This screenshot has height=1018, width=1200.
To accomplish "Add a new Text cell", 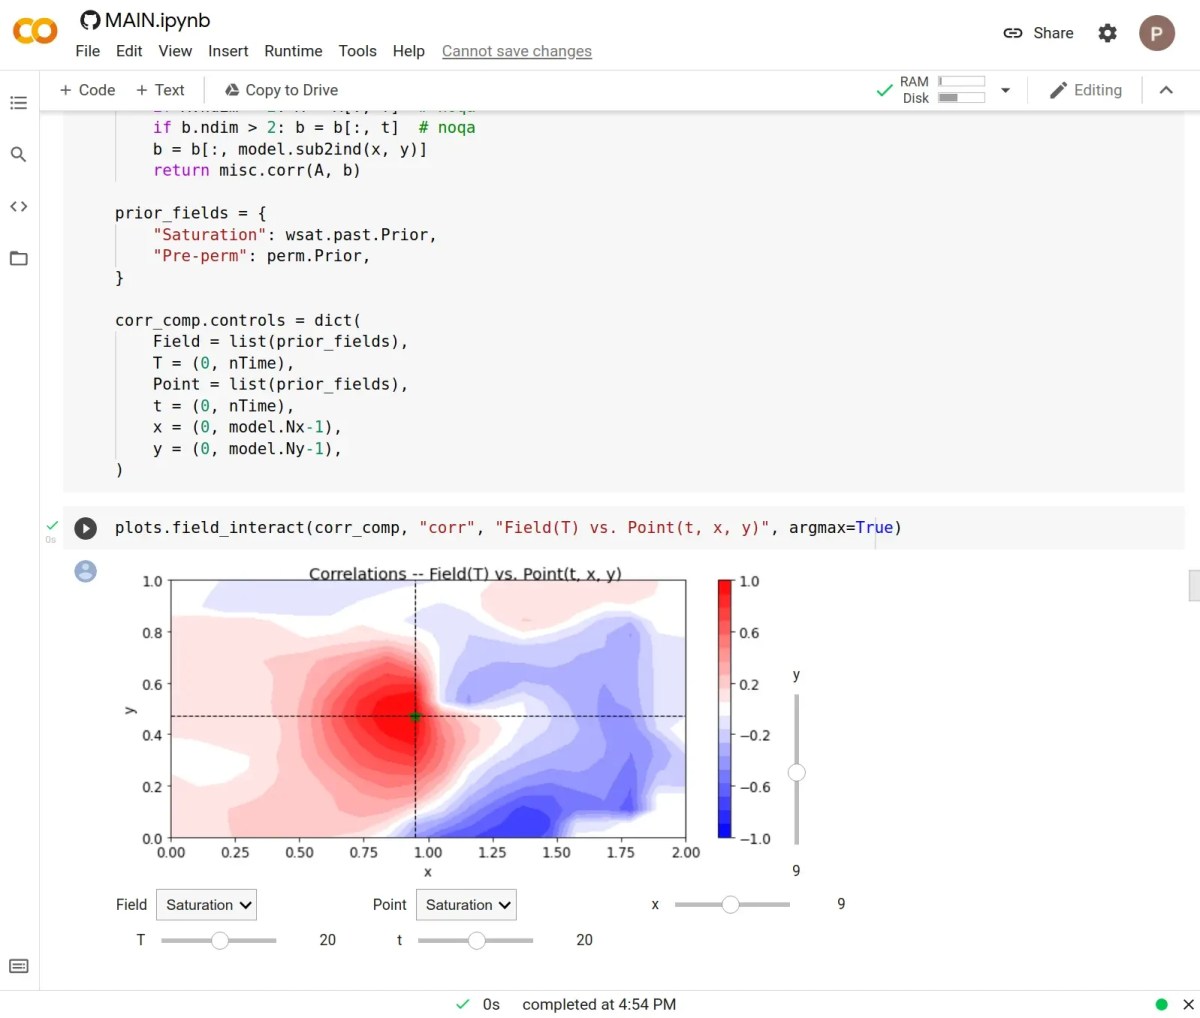I will 160,90.
